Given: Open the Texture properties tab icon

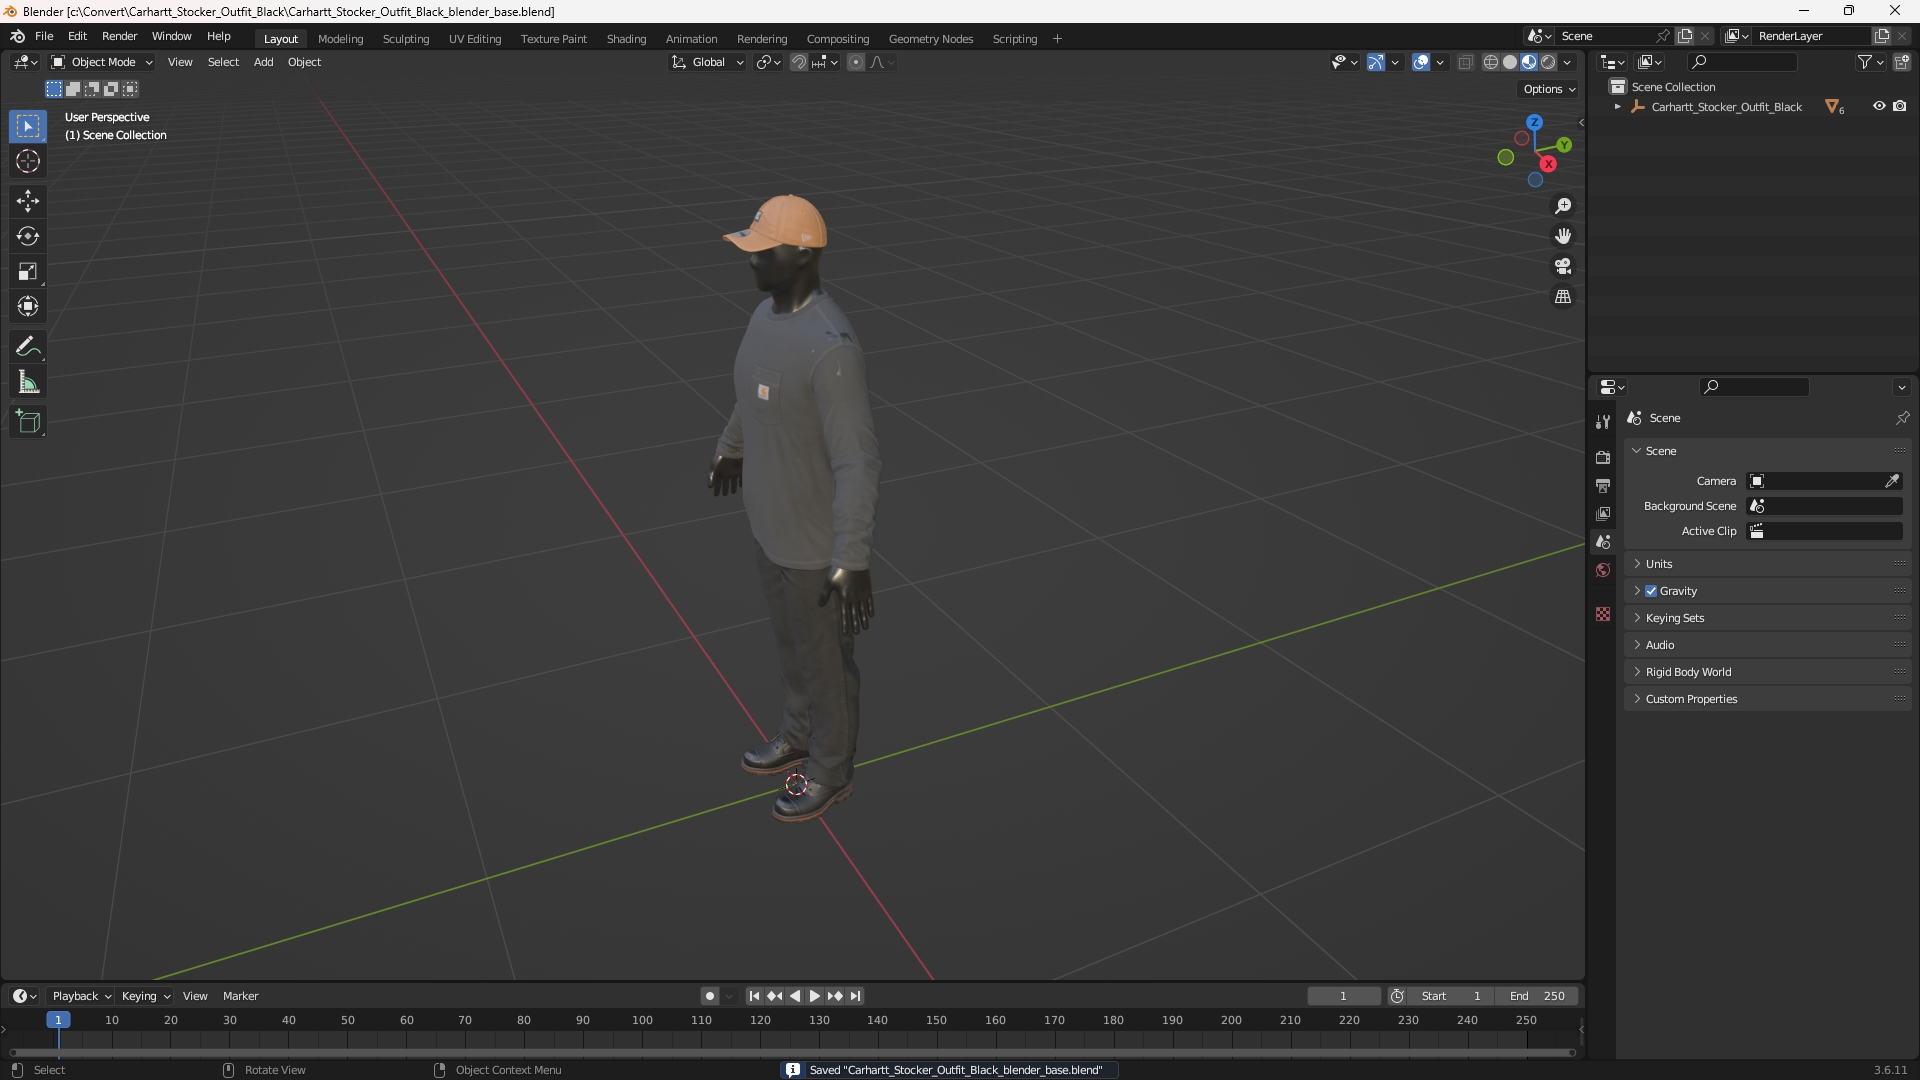Looking at the screenshot, I should tap(1603, 614).
